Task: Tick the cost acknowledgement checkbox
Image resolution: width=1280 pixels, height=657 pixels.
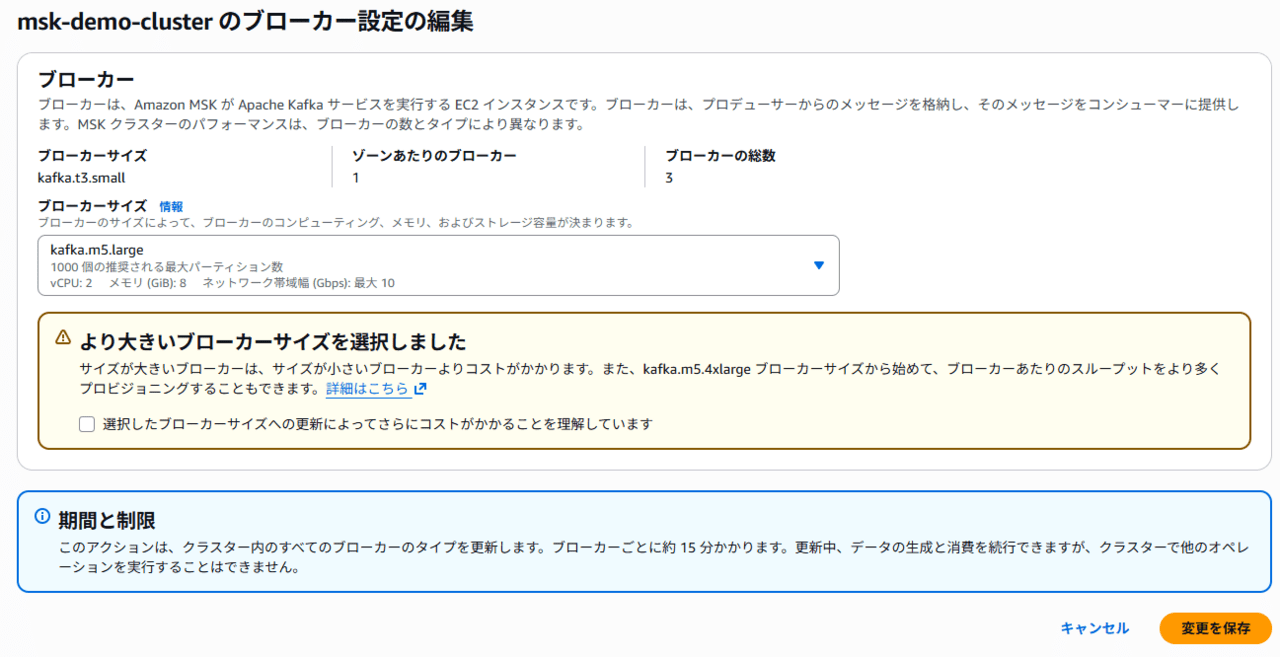Action: click(x=87, y=424)
